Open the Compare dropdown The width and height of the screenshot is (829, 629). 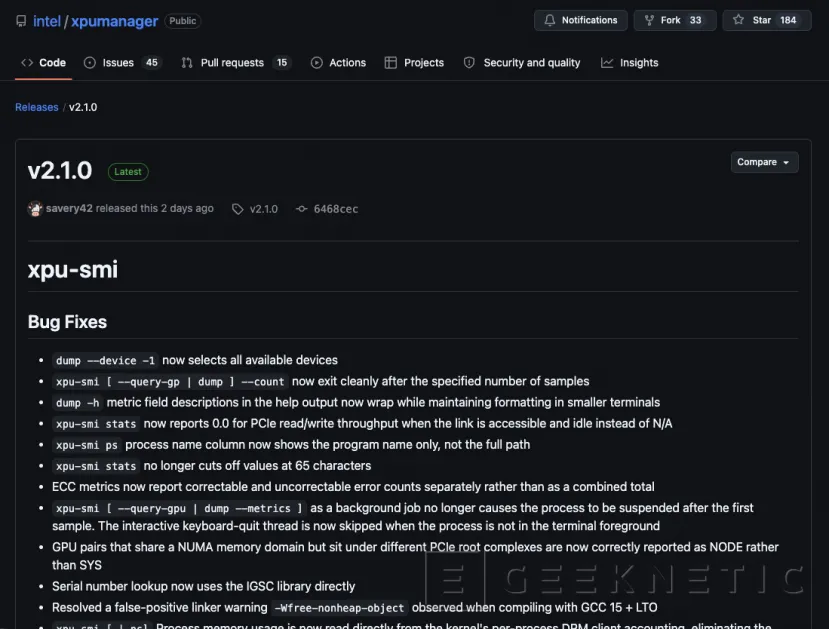coord(764,162)
